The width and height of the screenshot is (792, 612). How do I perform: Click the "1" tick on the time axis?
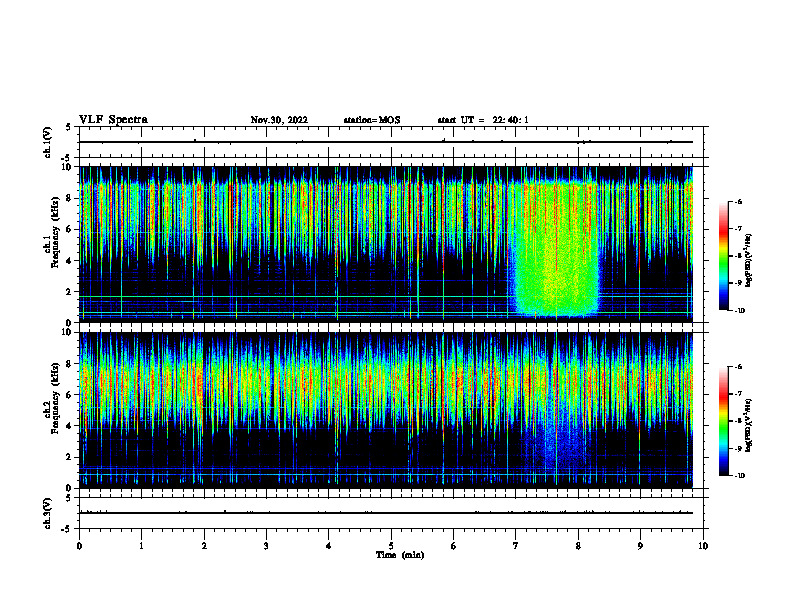[x=141, y=546]
